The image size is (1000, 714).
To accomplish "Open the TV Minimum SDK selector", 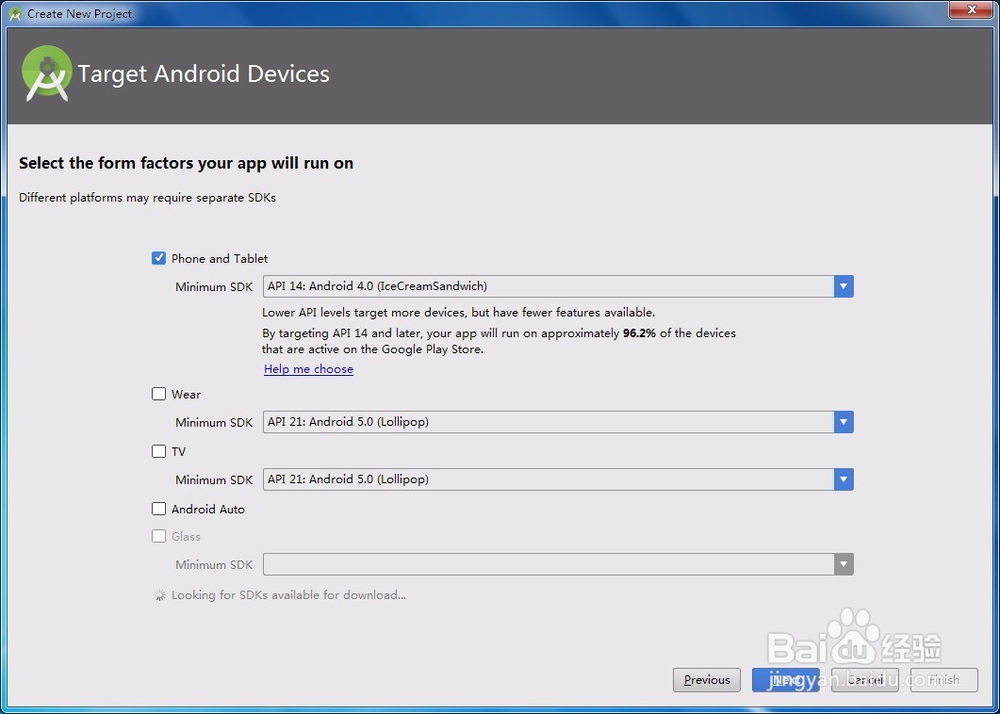I will [x=550, y=479].
